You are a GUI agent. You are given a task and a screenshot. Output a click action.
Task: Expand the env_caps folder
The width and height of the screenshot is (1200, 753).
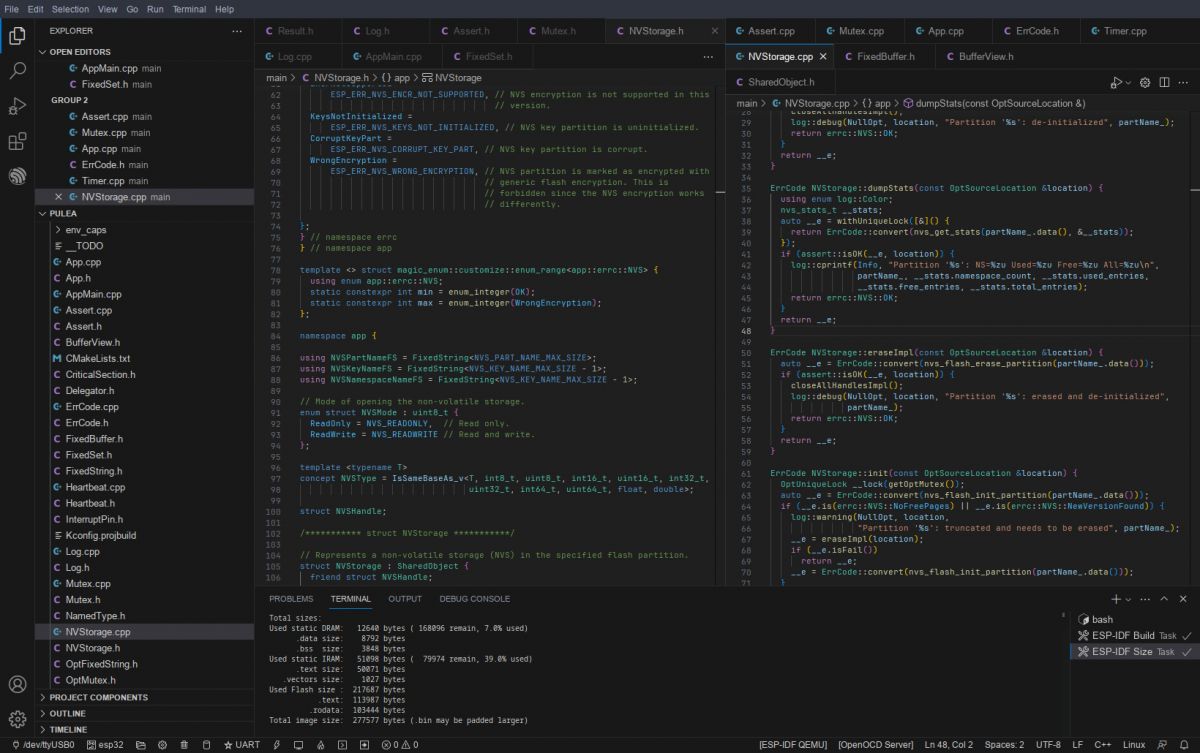point(86,230)
